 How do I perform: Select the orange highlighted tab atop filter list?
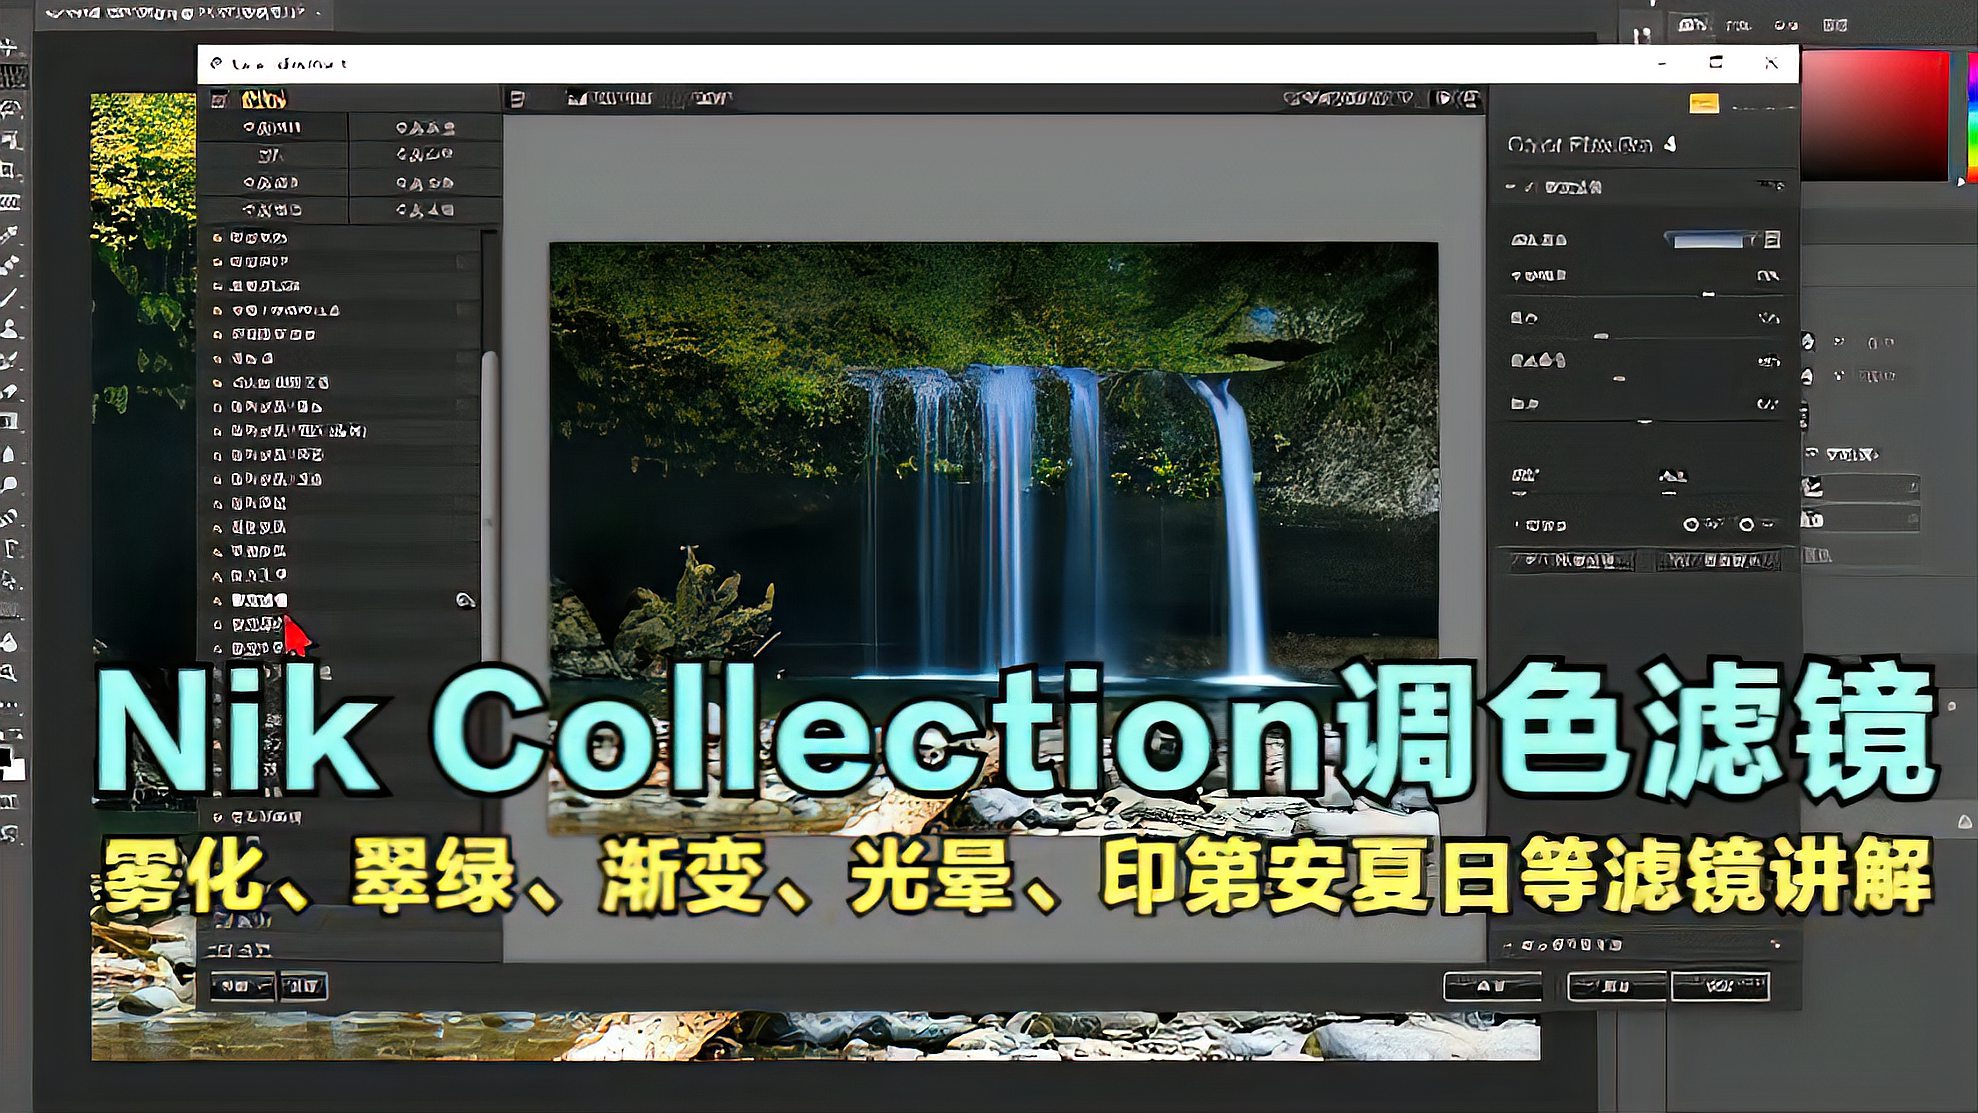coord(263,99)
